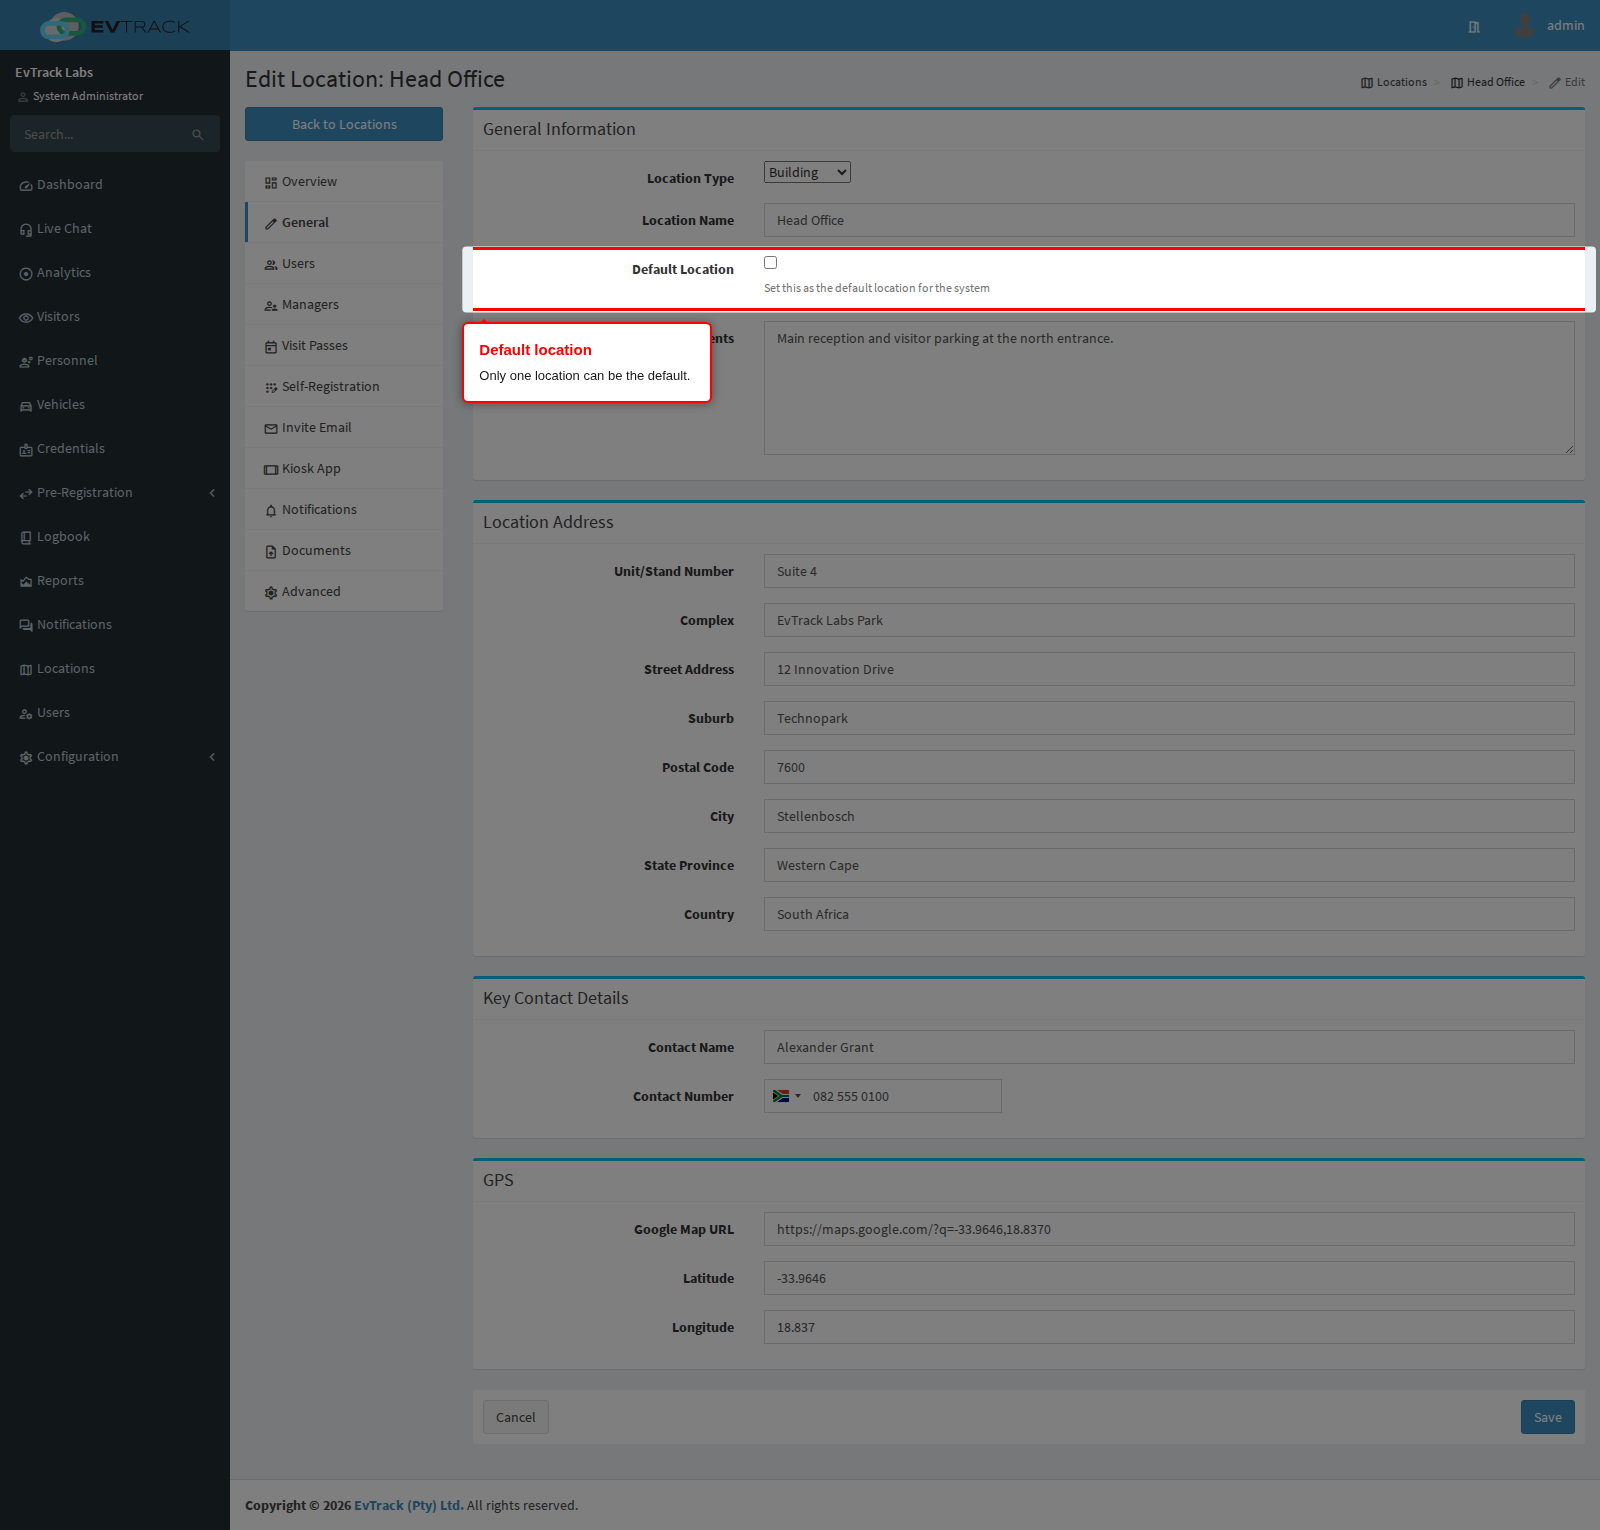Tick the Default Location checkbox
The image size is (1600, 1530).
tap(770, 263)
